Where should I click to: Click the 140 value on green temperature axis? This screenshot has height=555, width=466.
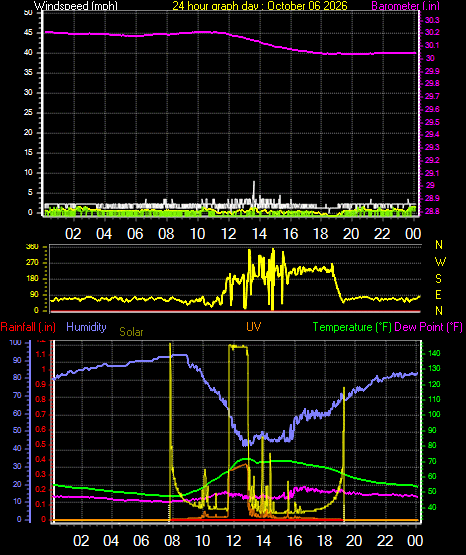point(434,354)
